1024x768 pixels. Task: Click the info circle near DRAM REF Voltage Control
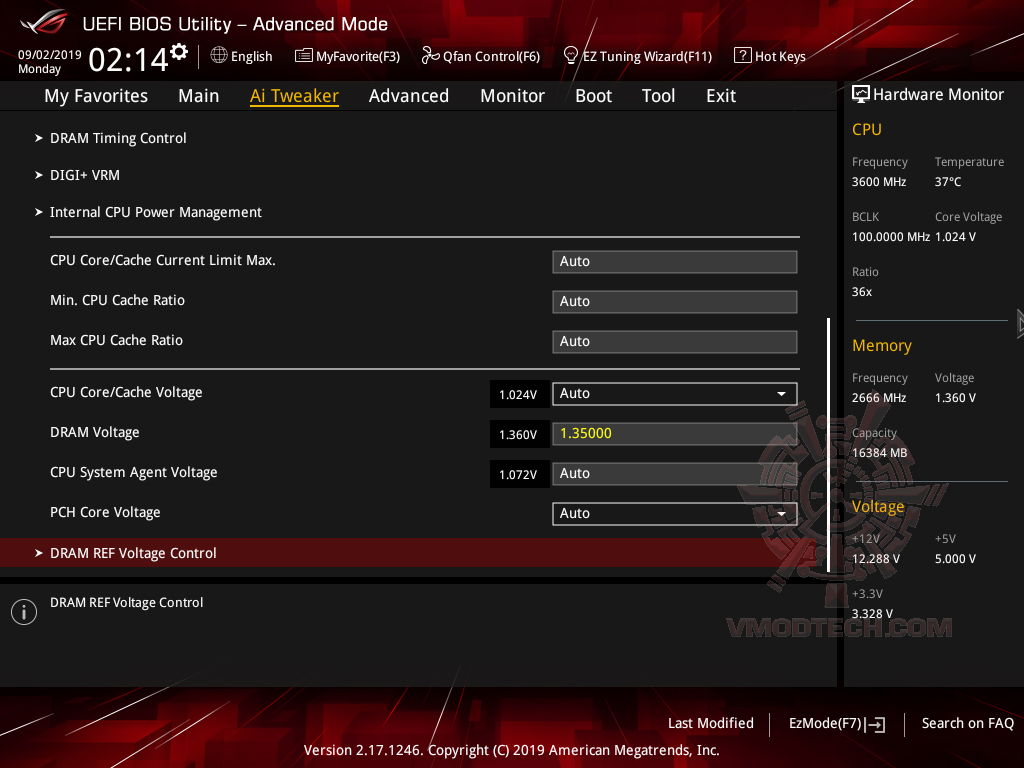[x=23, y=611]
